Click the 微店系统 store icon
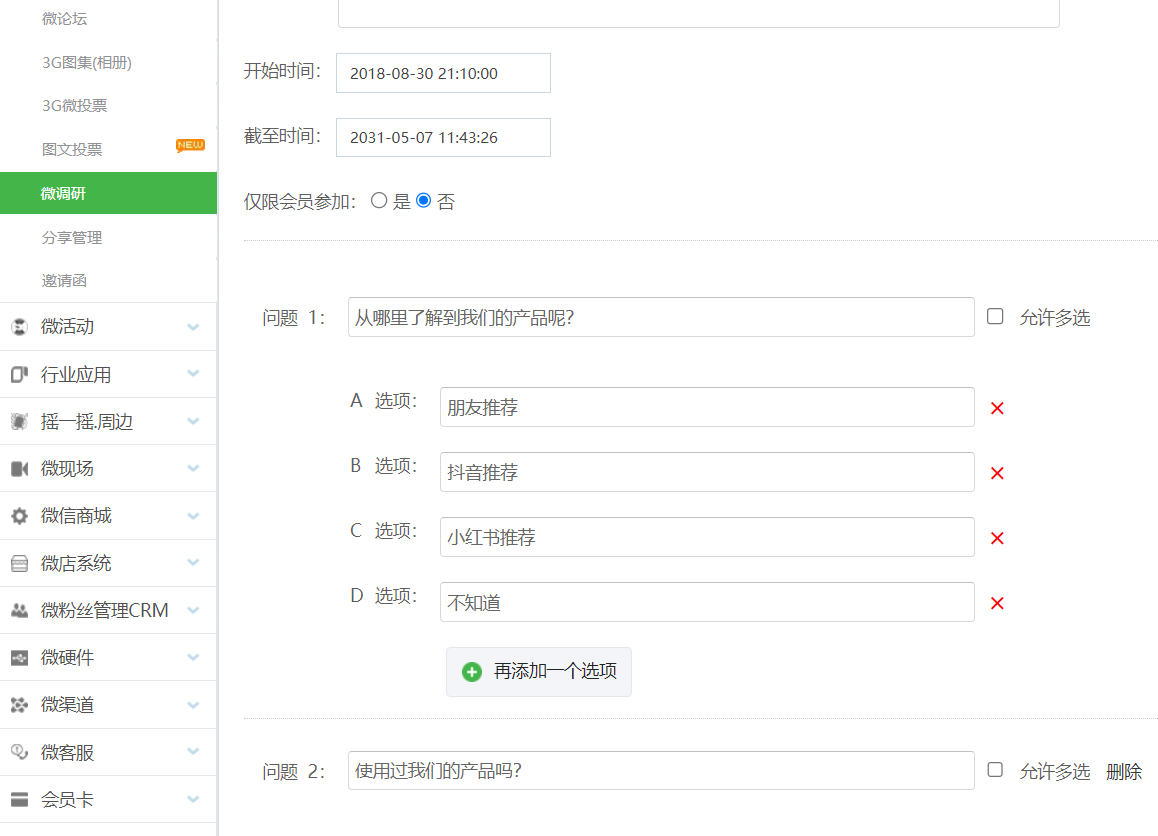 click(x=20, y=563)
